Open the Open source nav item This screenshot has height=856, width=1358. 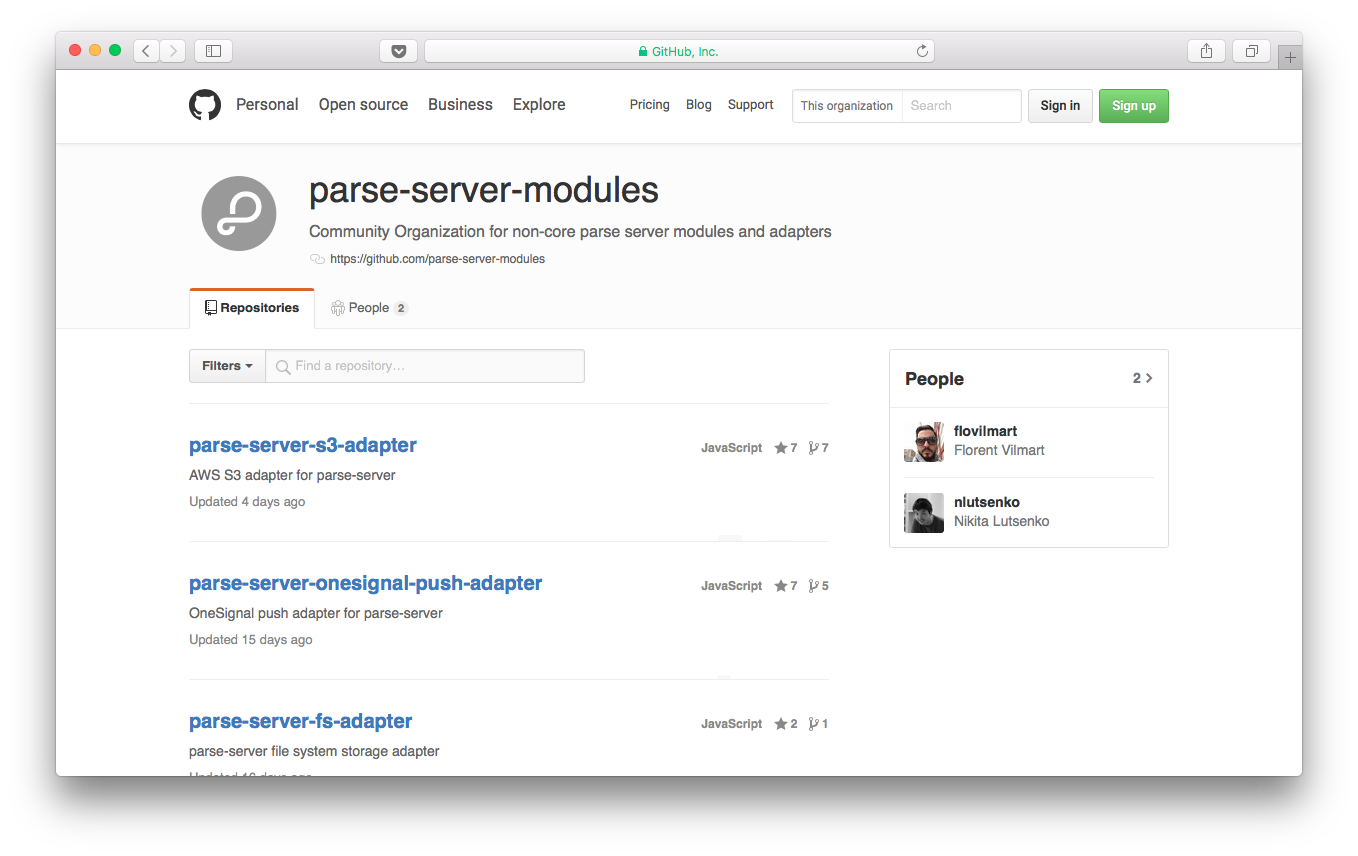(x=363, y=105)
